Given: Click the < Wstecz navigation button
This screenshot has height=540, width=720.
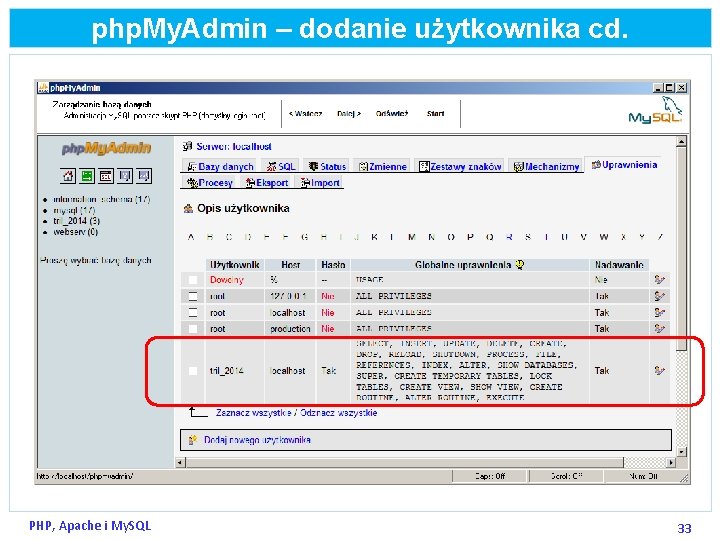Looking at the screenshot, I should (305, 113).
